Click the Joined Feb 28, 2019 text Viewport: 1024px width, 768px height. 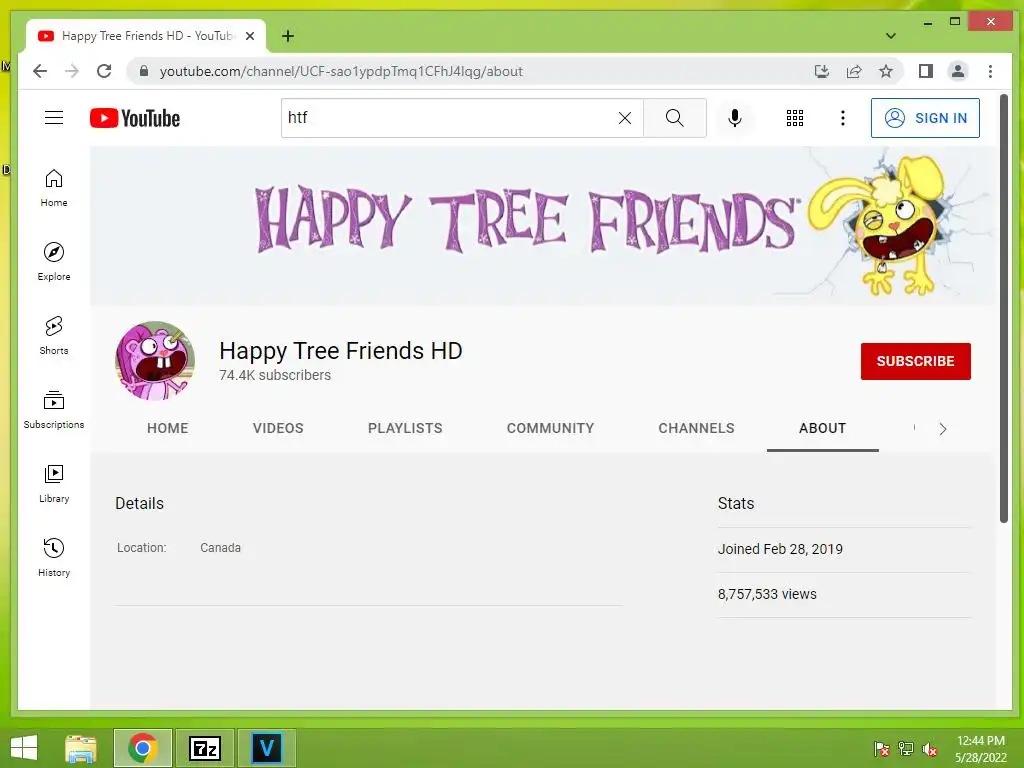780,549
